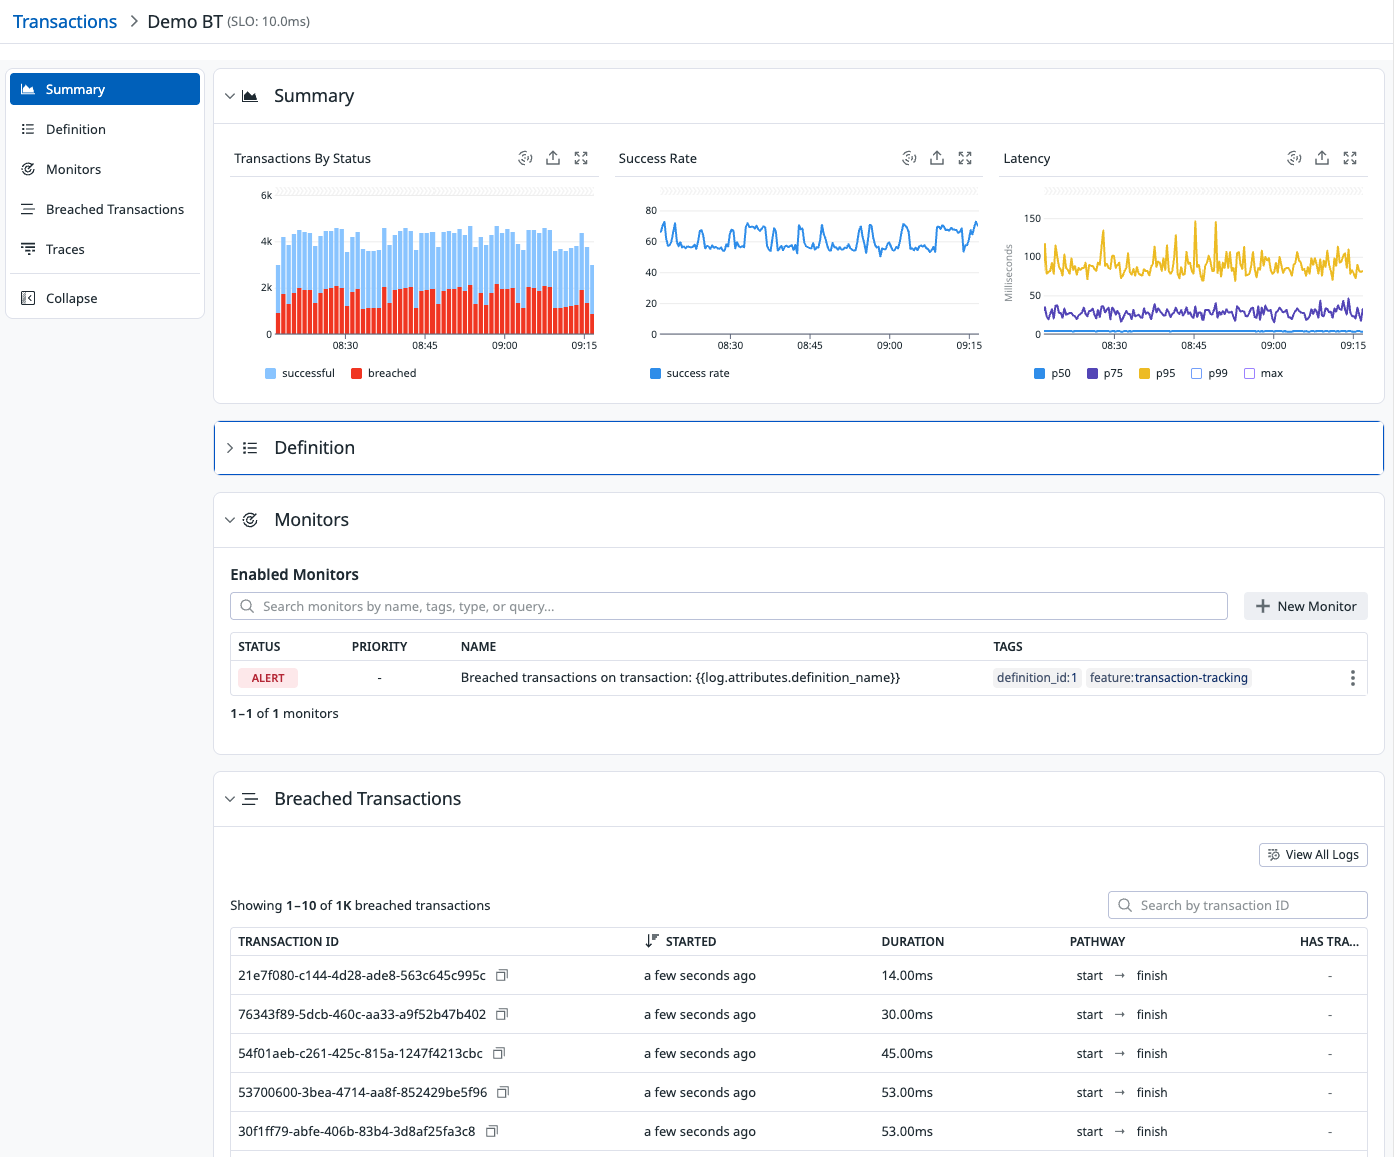Click the Latency graph fullscreen icon
The height and width of the screenshot is (1157, 1394).
[x=1350, y=158]
